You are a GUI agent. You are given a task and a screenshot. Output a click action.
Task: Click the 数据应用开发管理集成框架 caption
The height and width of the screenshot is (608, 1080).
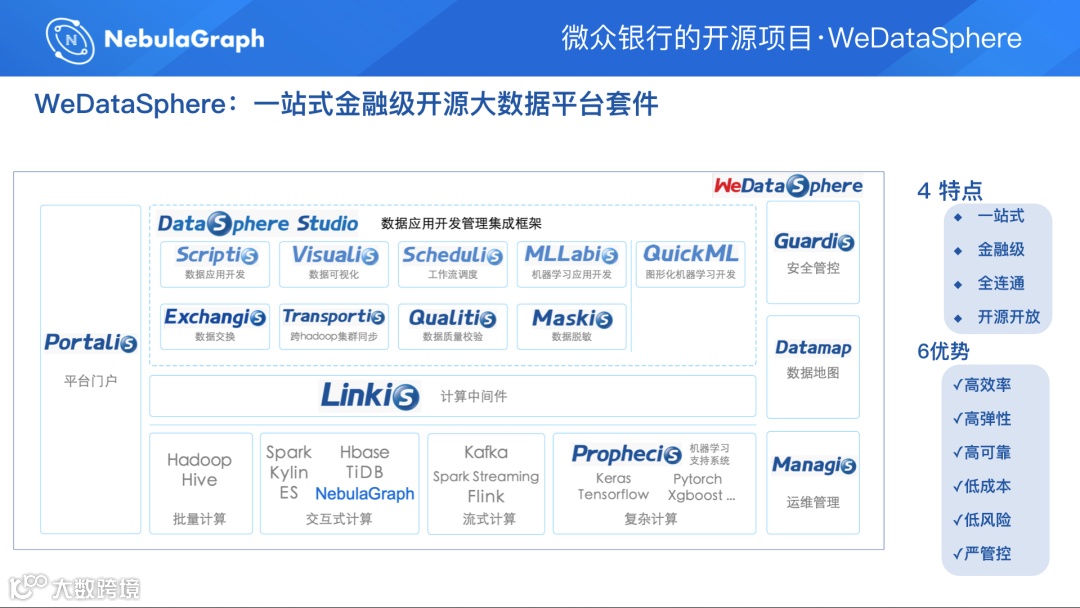click(461, 223)
